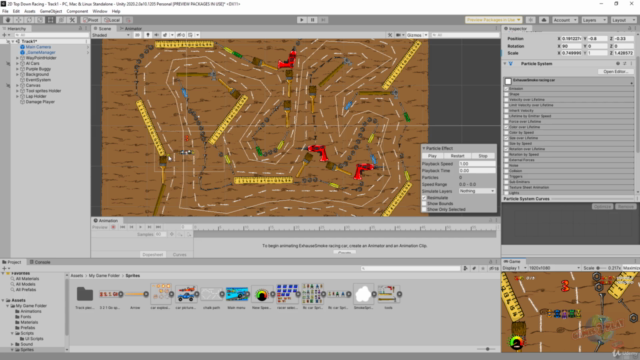Click Stop in Particle Effect panel
Image resolution: width=640 pixels, height=360 pixels.
click(483, 156)
